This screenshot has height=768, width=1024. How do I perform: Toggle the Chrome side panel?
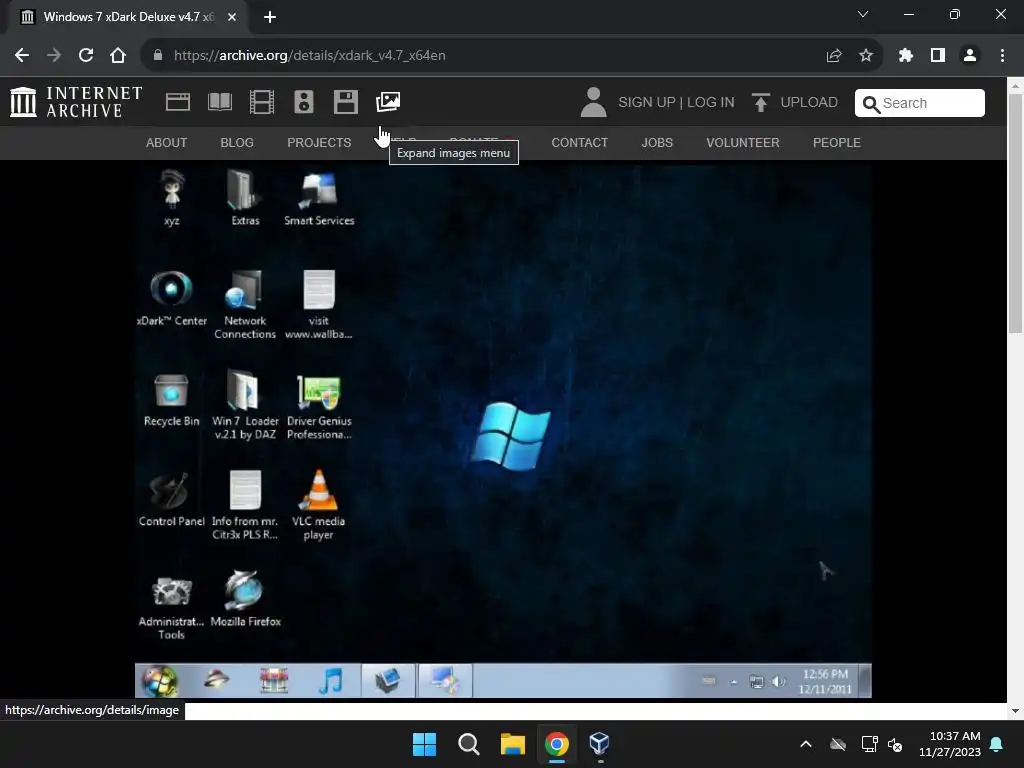(x=938, y=56)
